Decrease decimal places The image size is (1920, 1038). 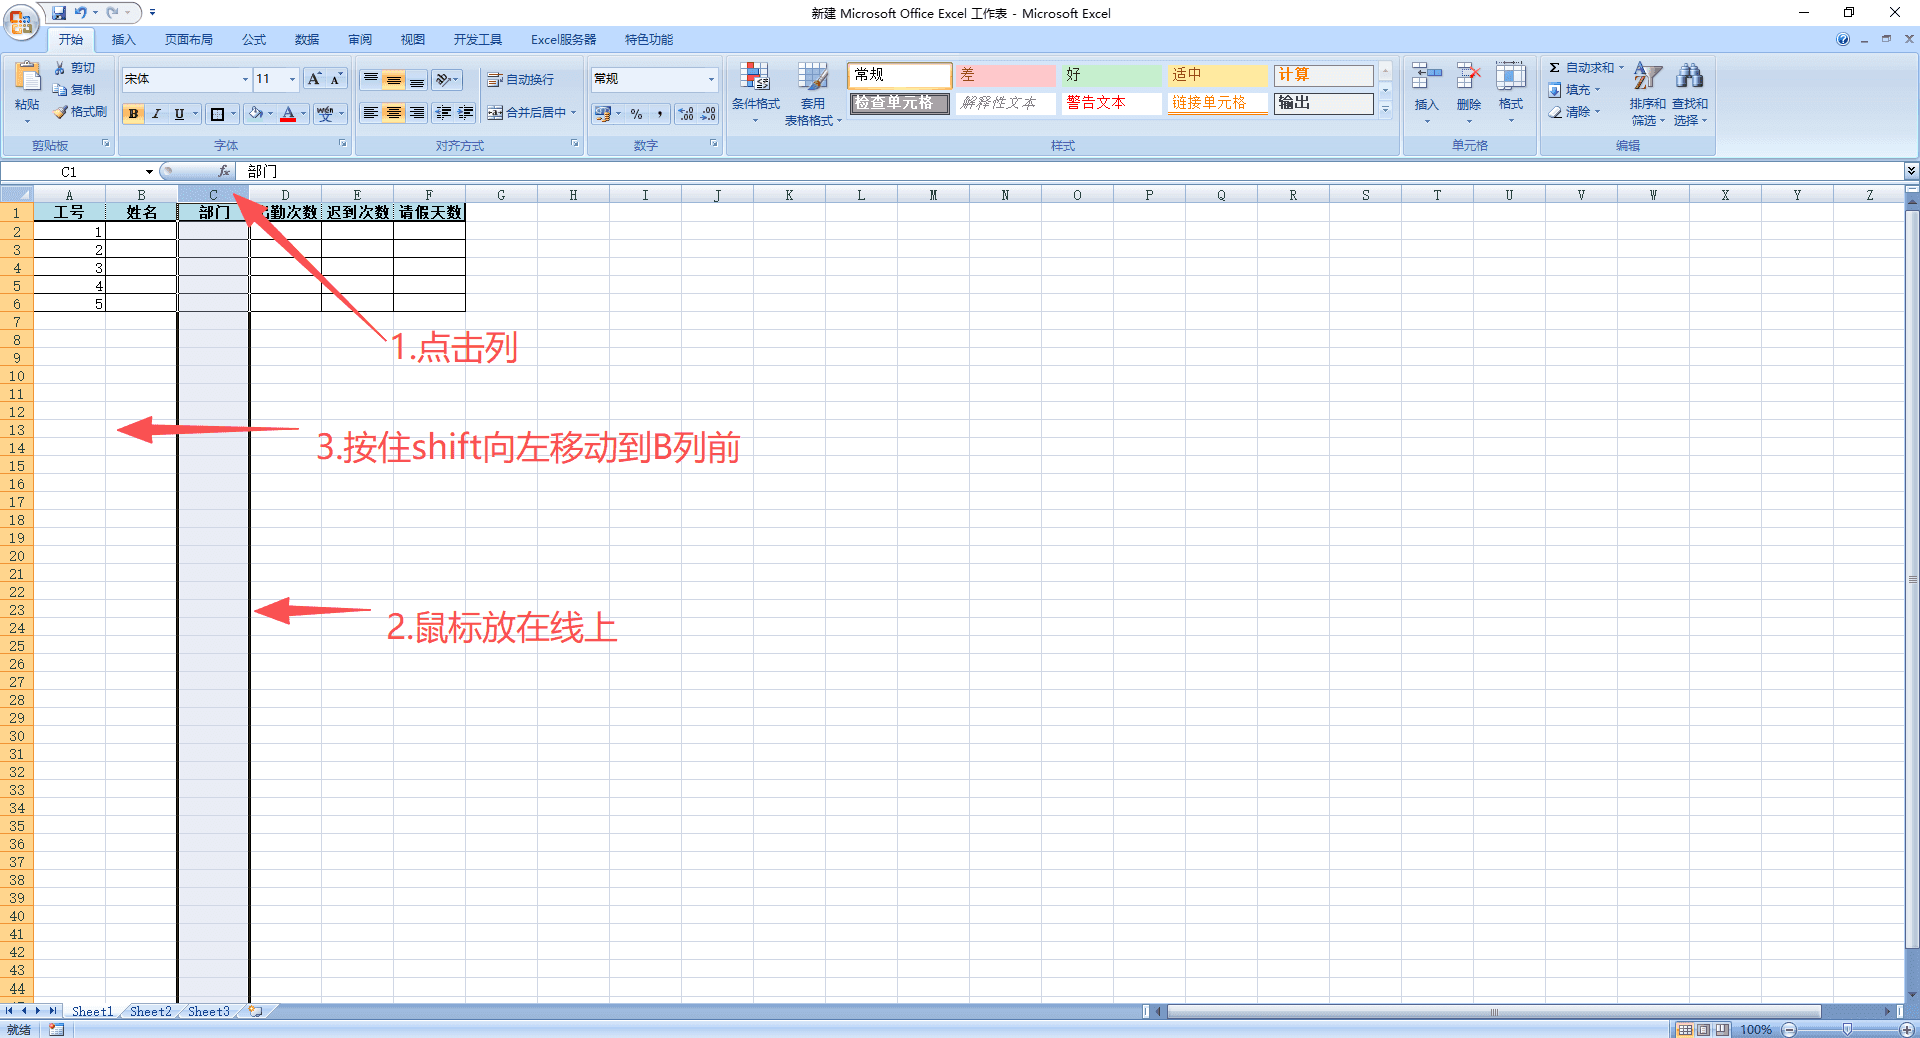[x=708, y=114]
